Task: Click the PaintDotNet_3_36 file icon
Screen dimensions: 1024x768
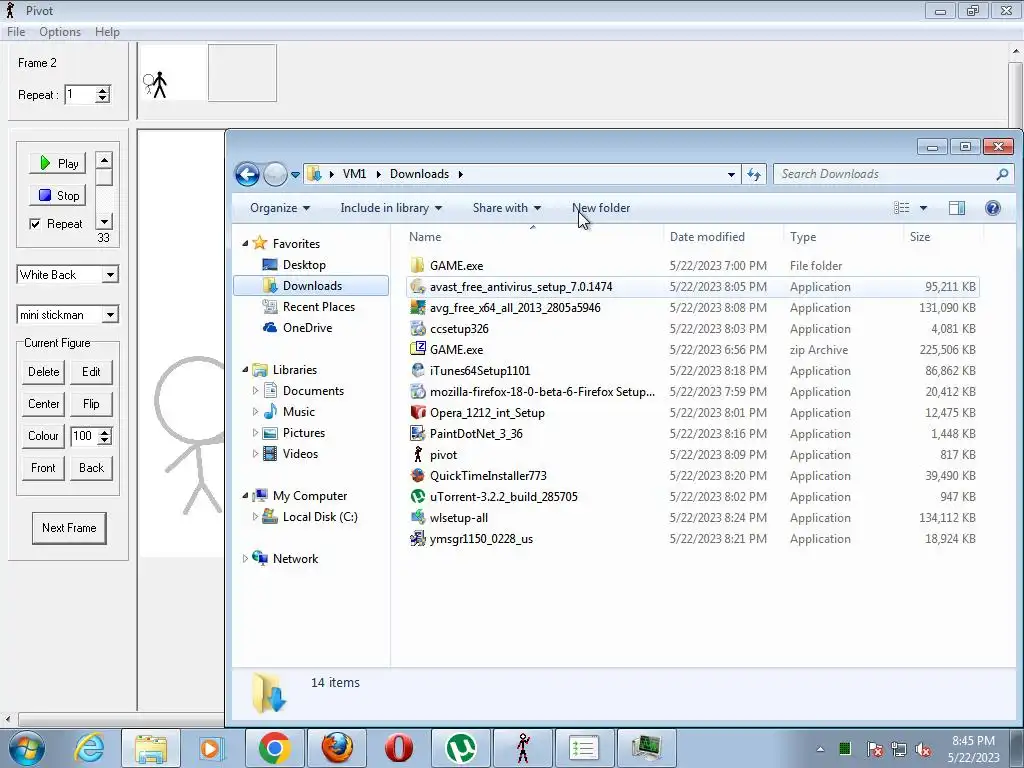Action: point(418,434)
